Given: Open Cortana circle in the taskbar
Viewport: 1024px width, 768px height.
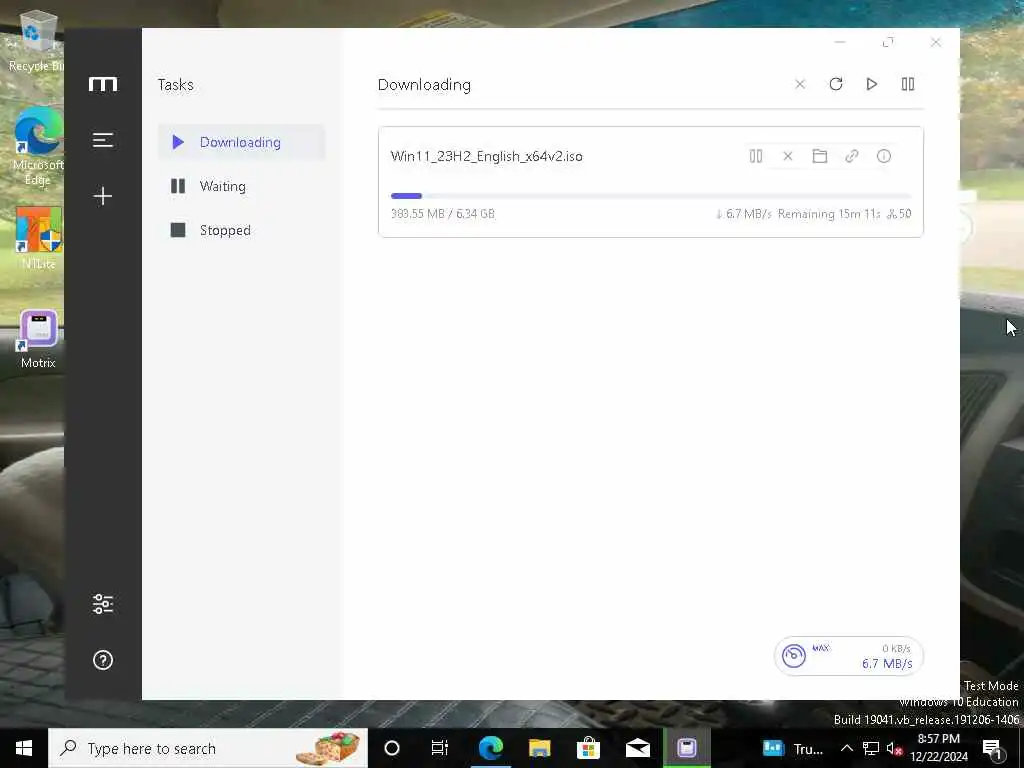Looking at the screenshot, I should click(x=392, y=748).
